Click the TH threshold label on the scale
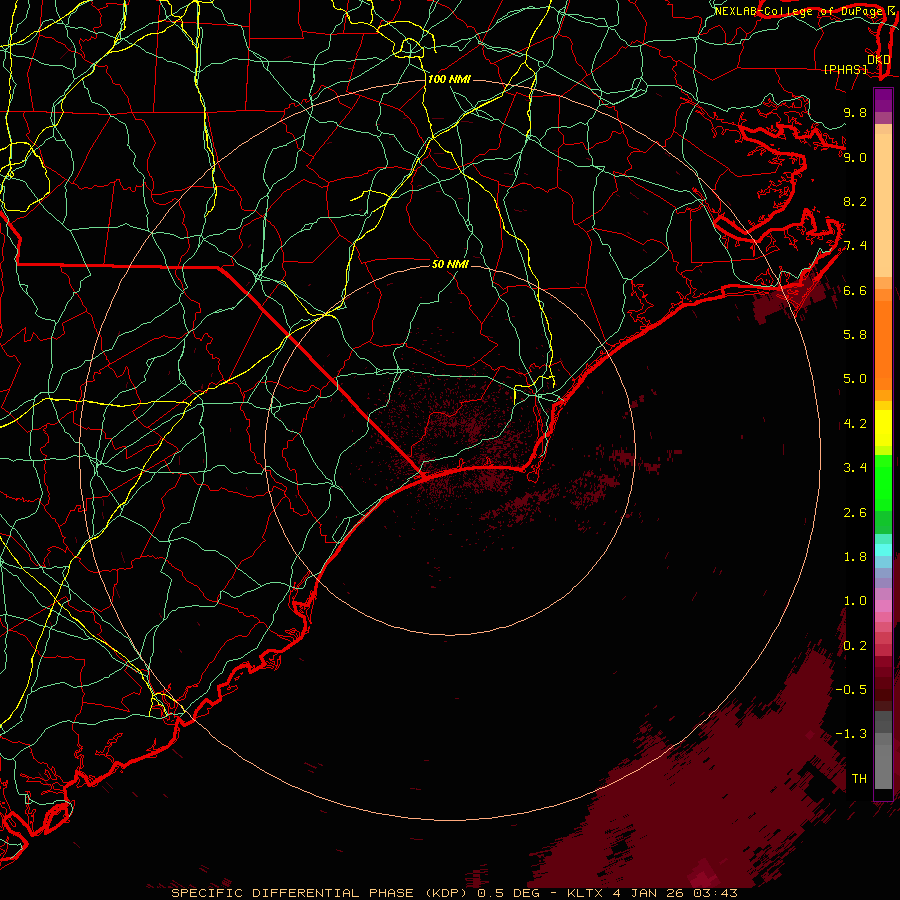Viewport: 900px width, 900px height. point(859,779)
